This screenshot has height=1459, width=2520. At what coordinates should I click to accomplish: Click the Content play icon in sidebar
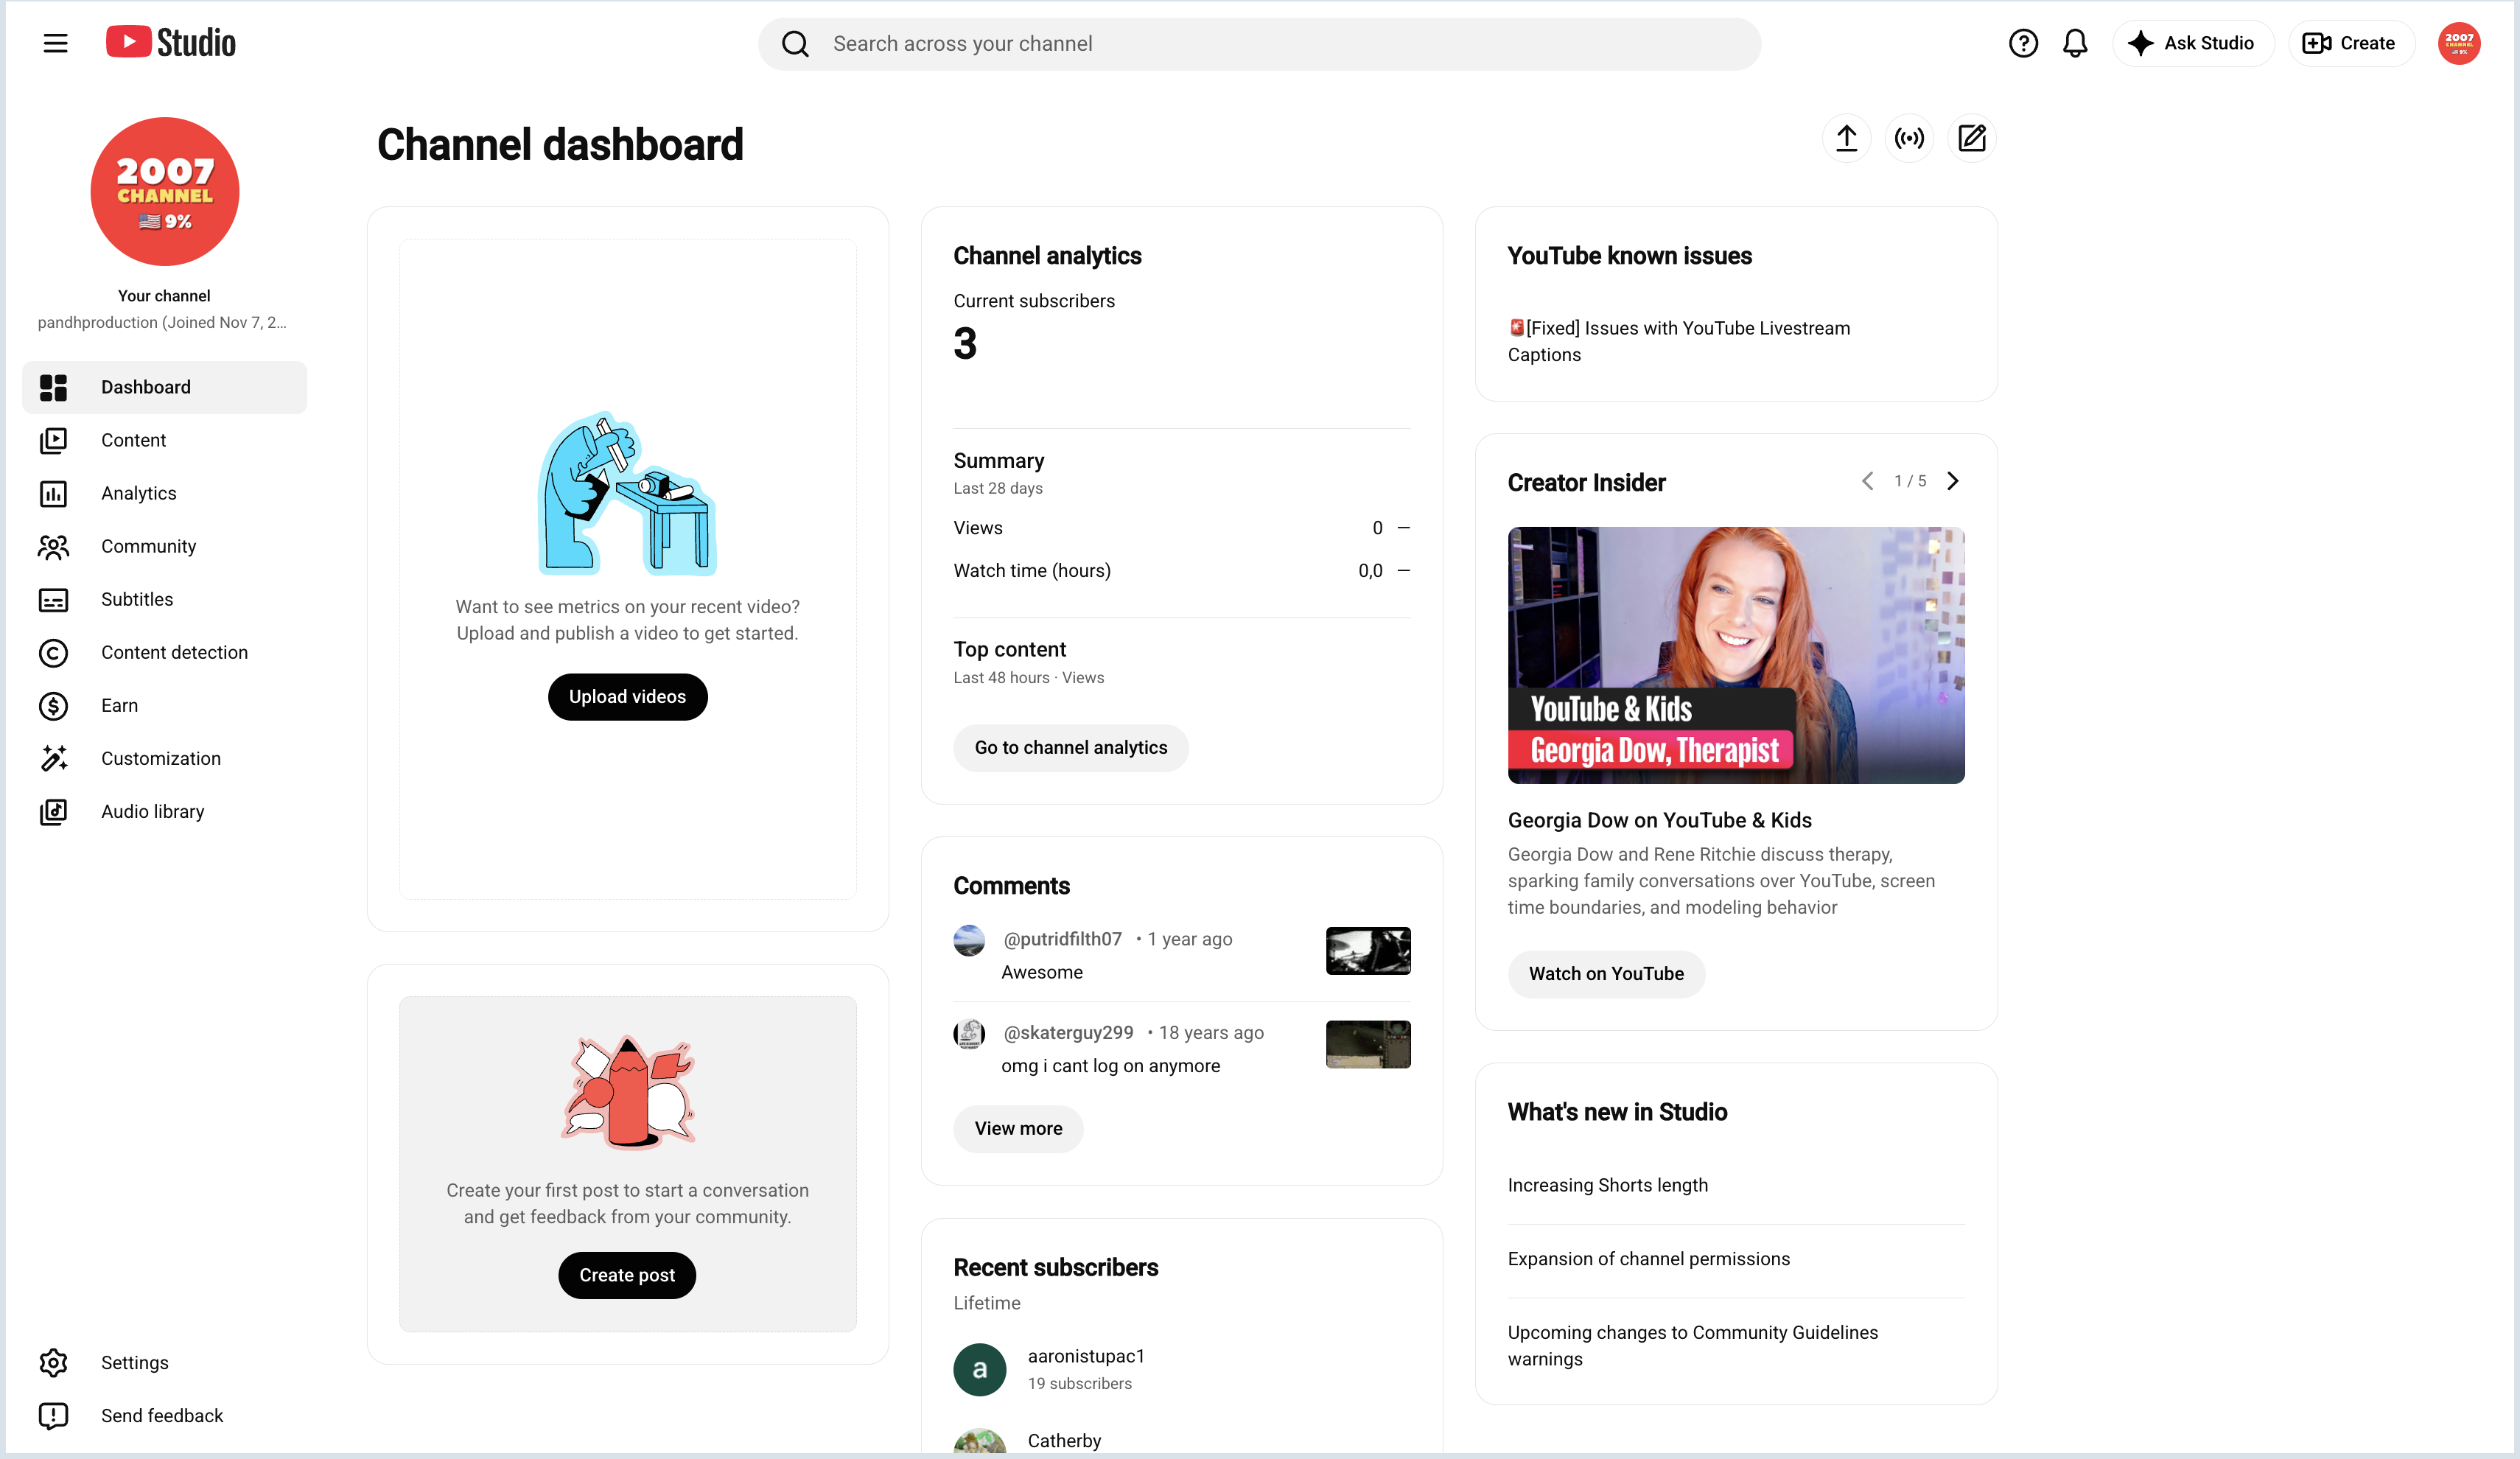[53, 440]
